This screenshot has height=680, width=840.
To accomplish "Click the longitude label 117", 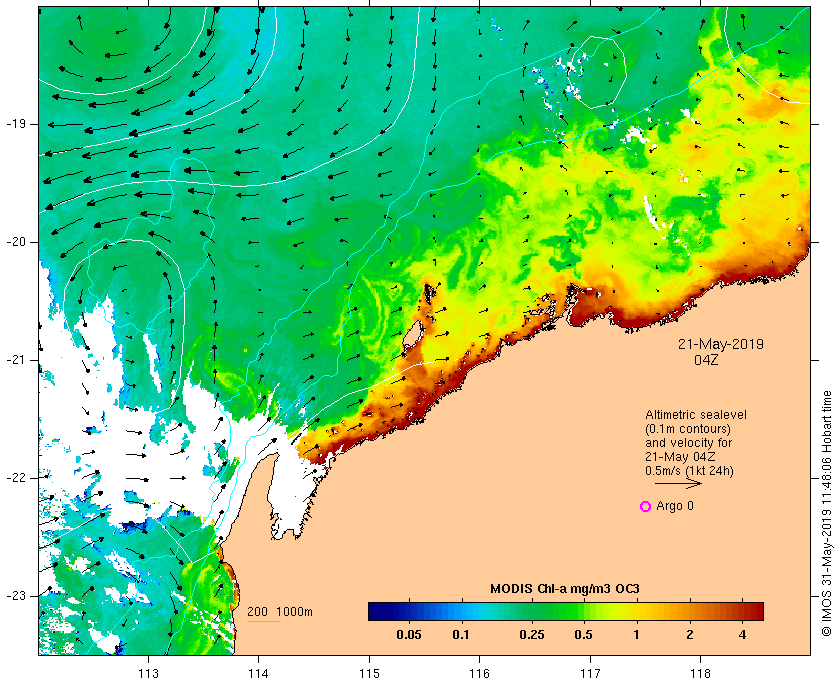I will pos(590,673).
